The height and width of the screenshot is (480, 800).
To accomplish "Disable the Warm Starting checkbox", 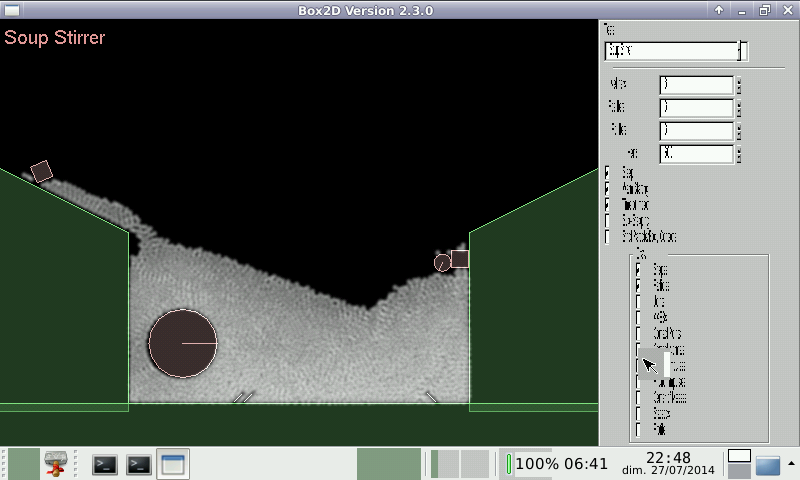I will click(x=608, y=189).
